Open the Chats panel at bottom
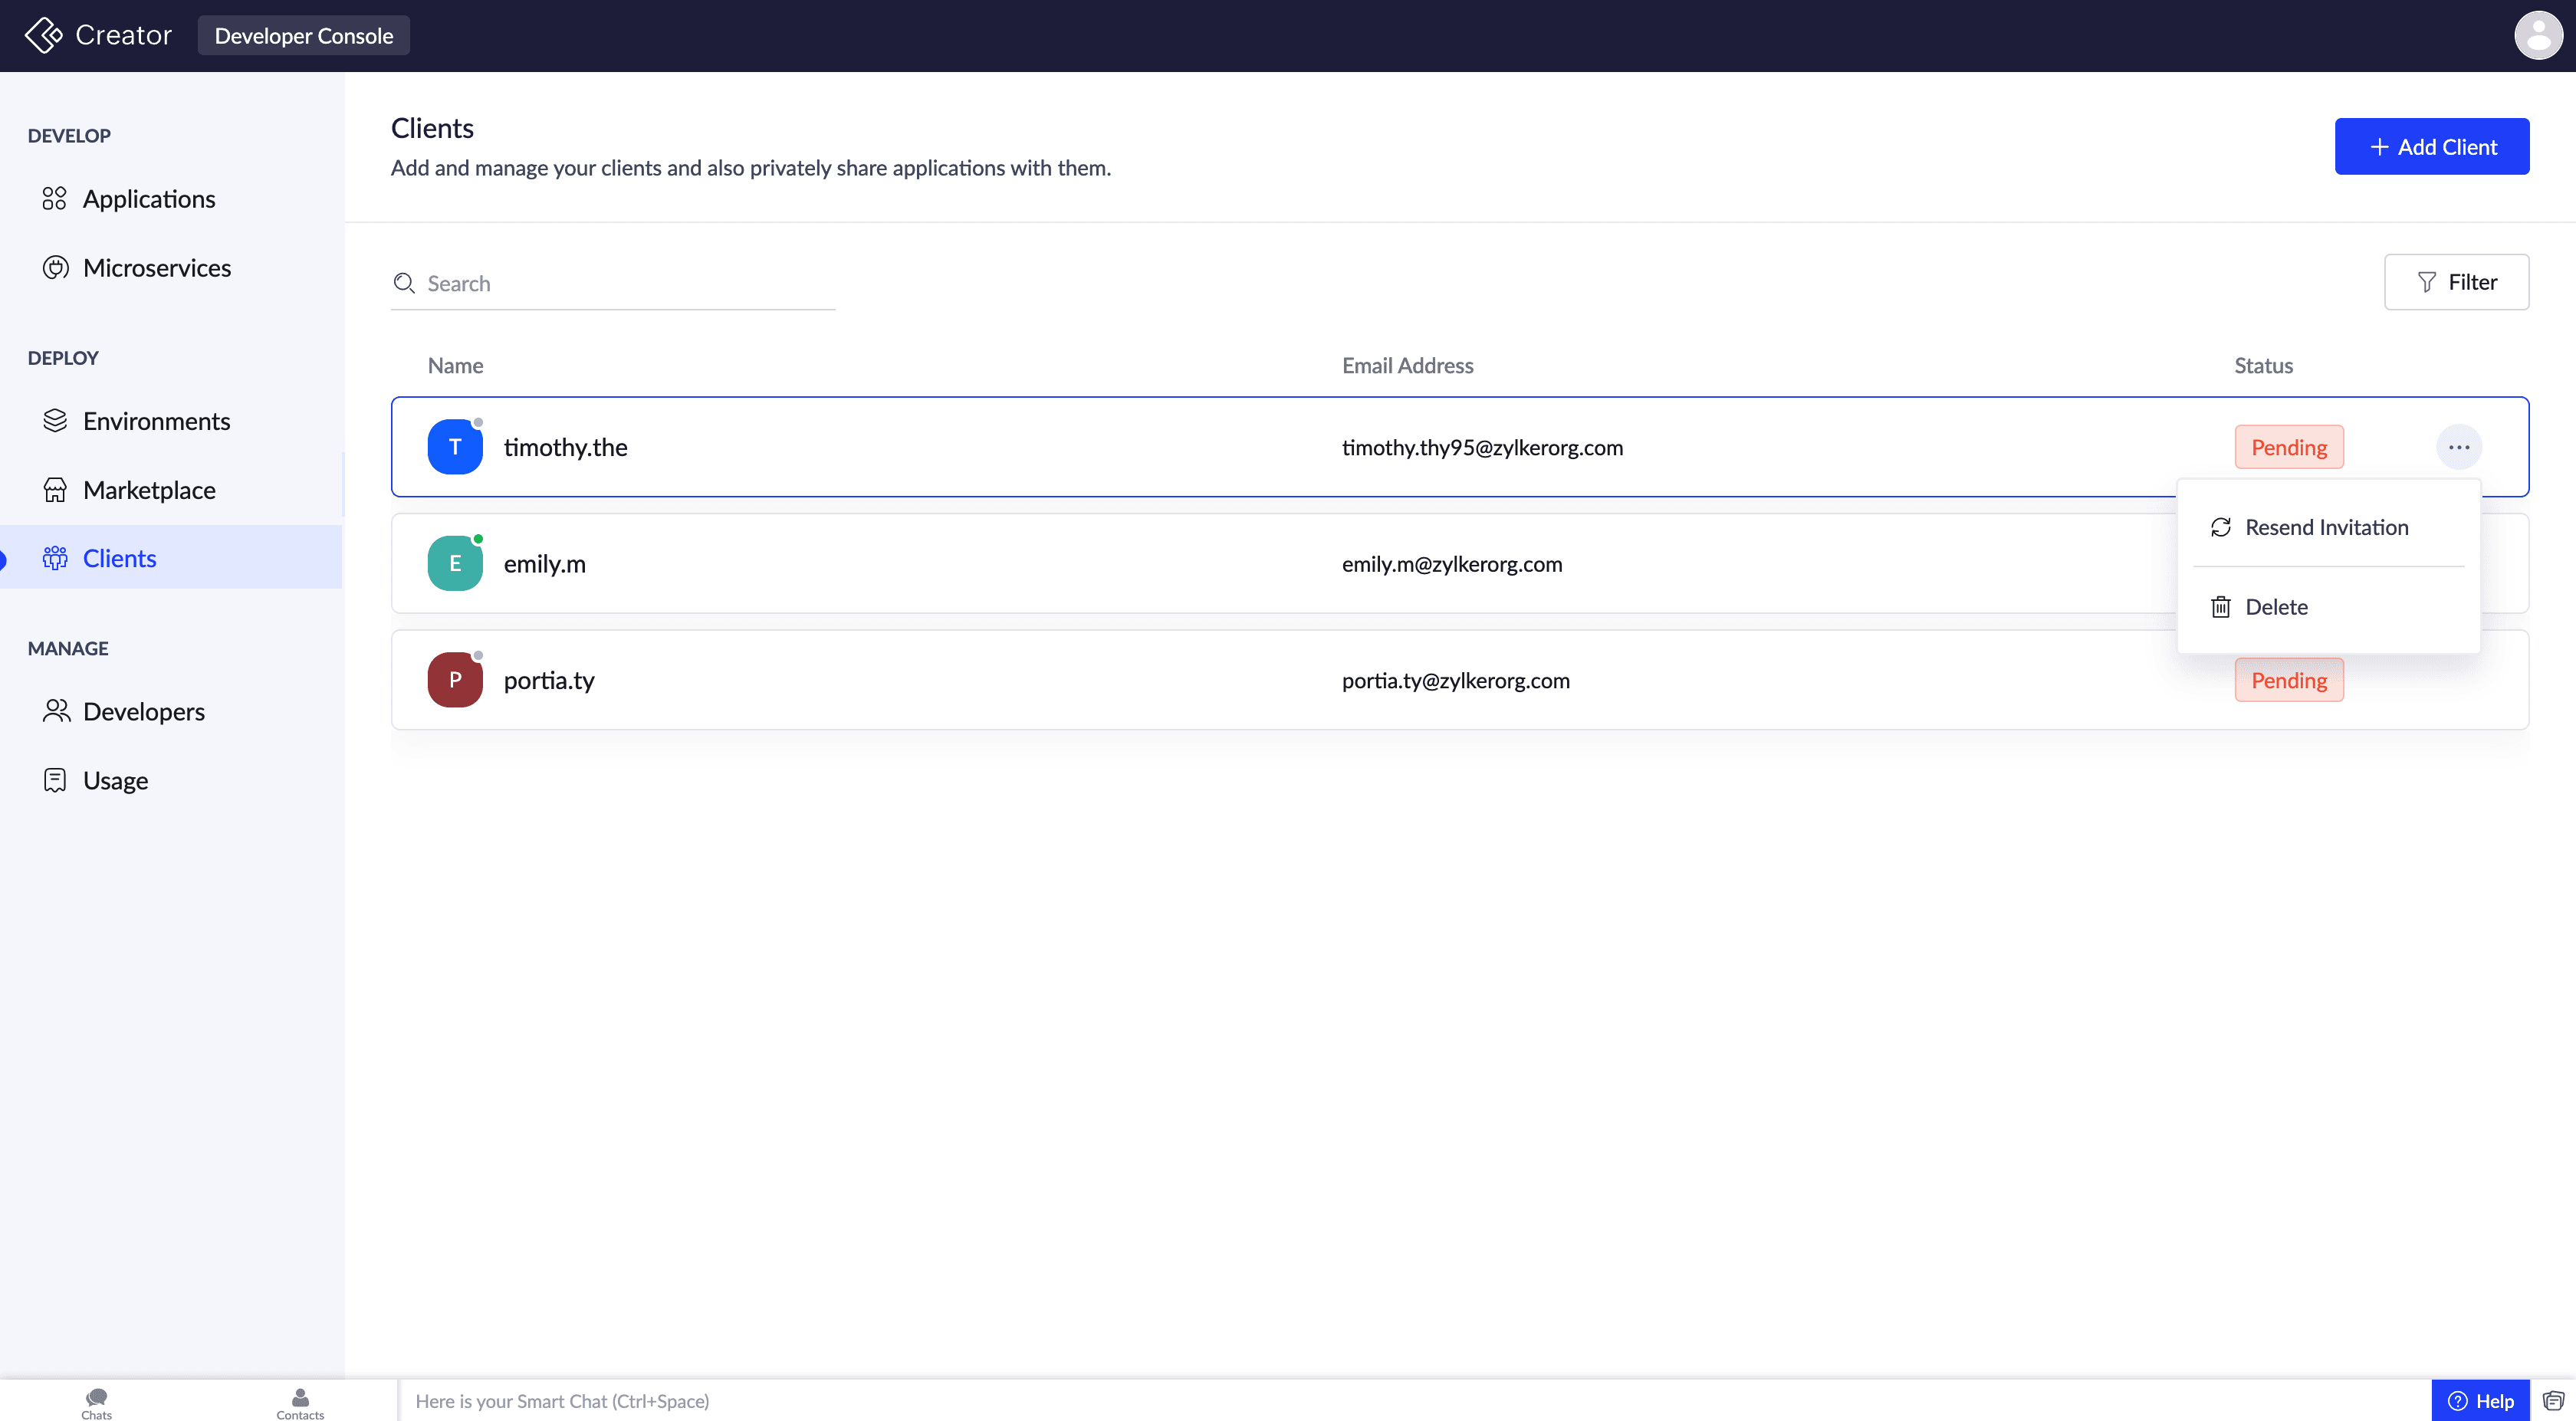 [97, 1402]
